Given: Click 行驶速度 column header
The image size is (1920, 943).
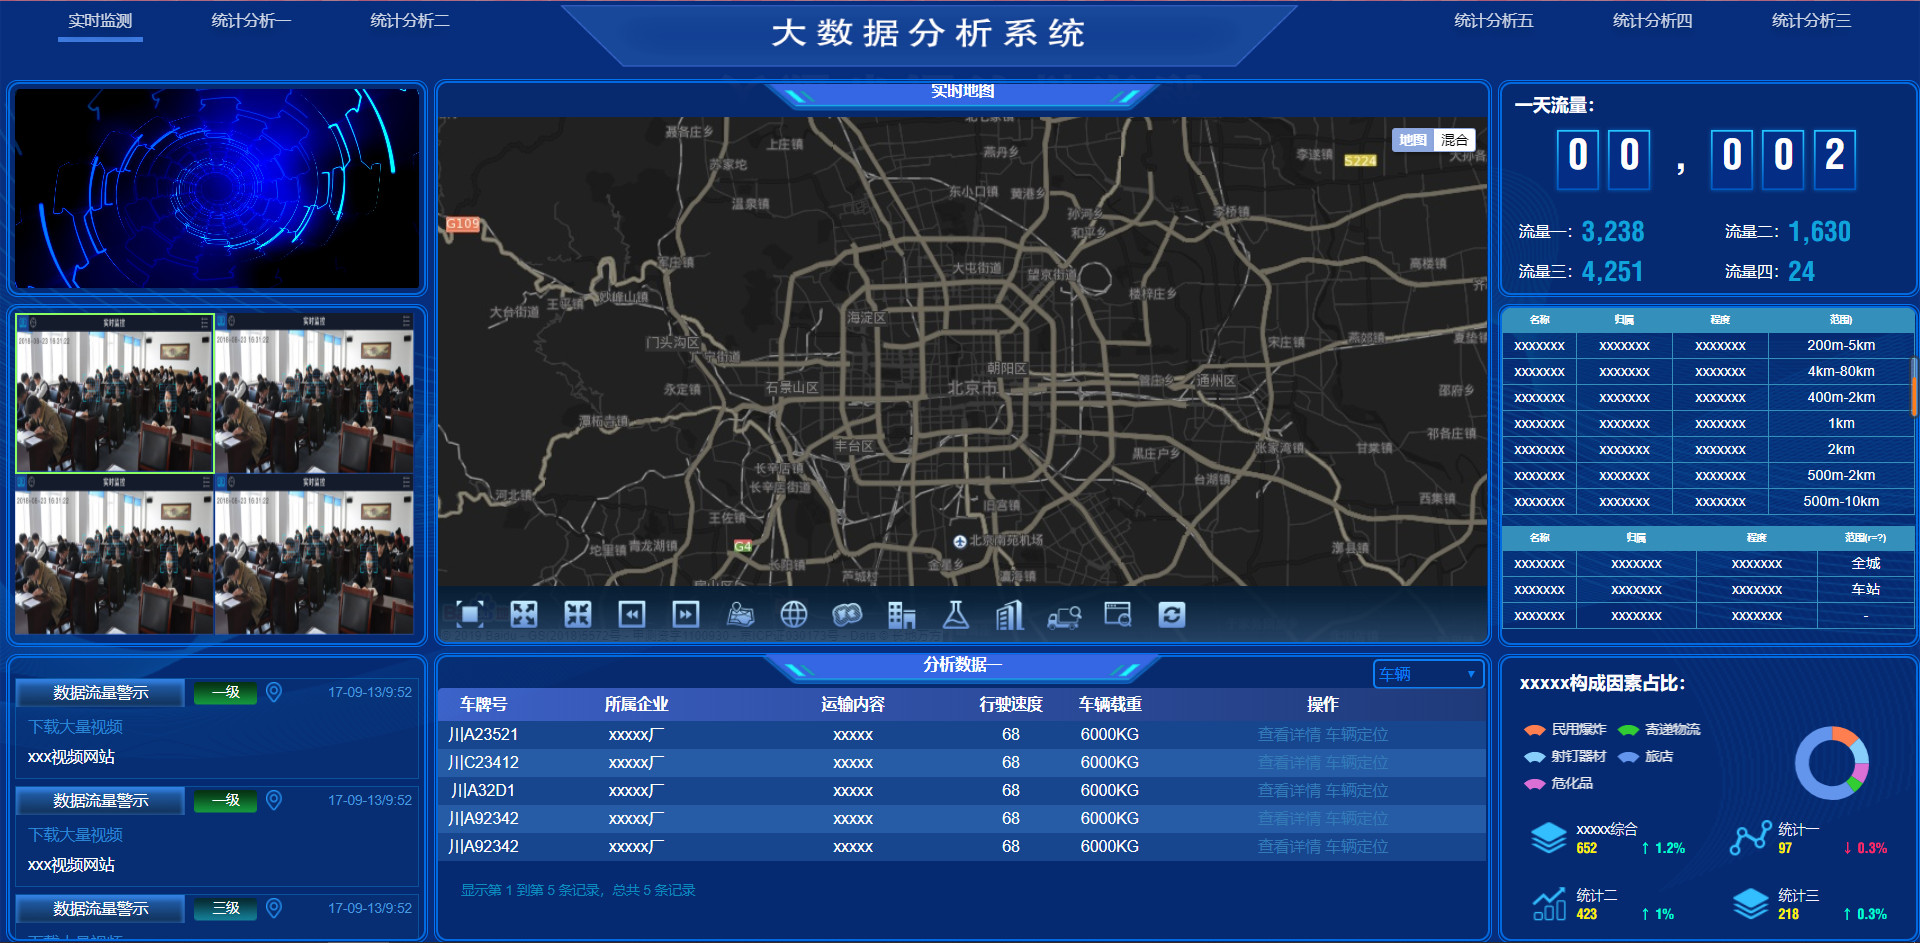Looking at the screenshot, I should click(x=1011, y=704).
